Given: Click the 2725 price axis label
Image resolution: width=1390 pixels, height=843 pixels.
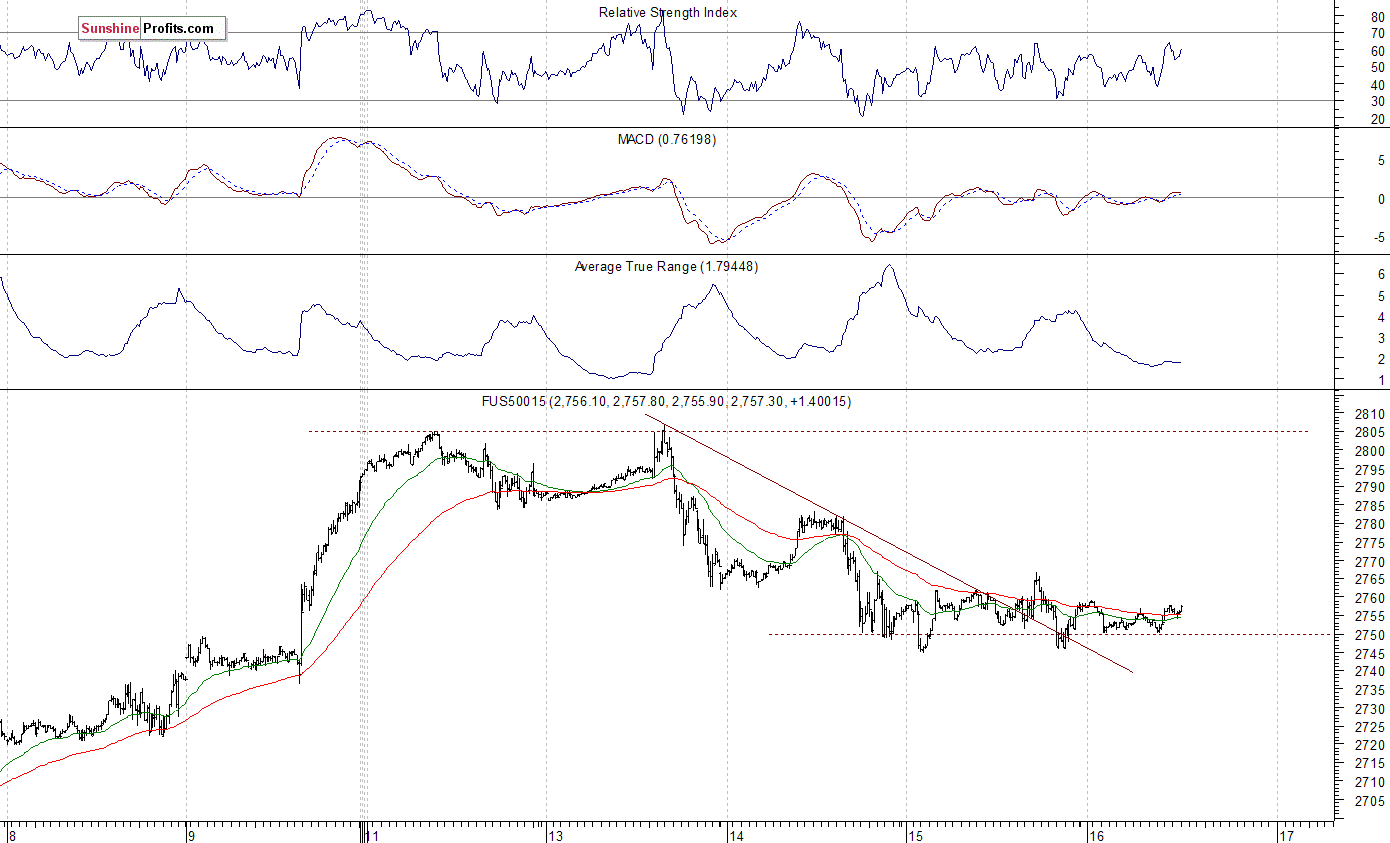Looking at the screenshot, I should point(1370,727).
